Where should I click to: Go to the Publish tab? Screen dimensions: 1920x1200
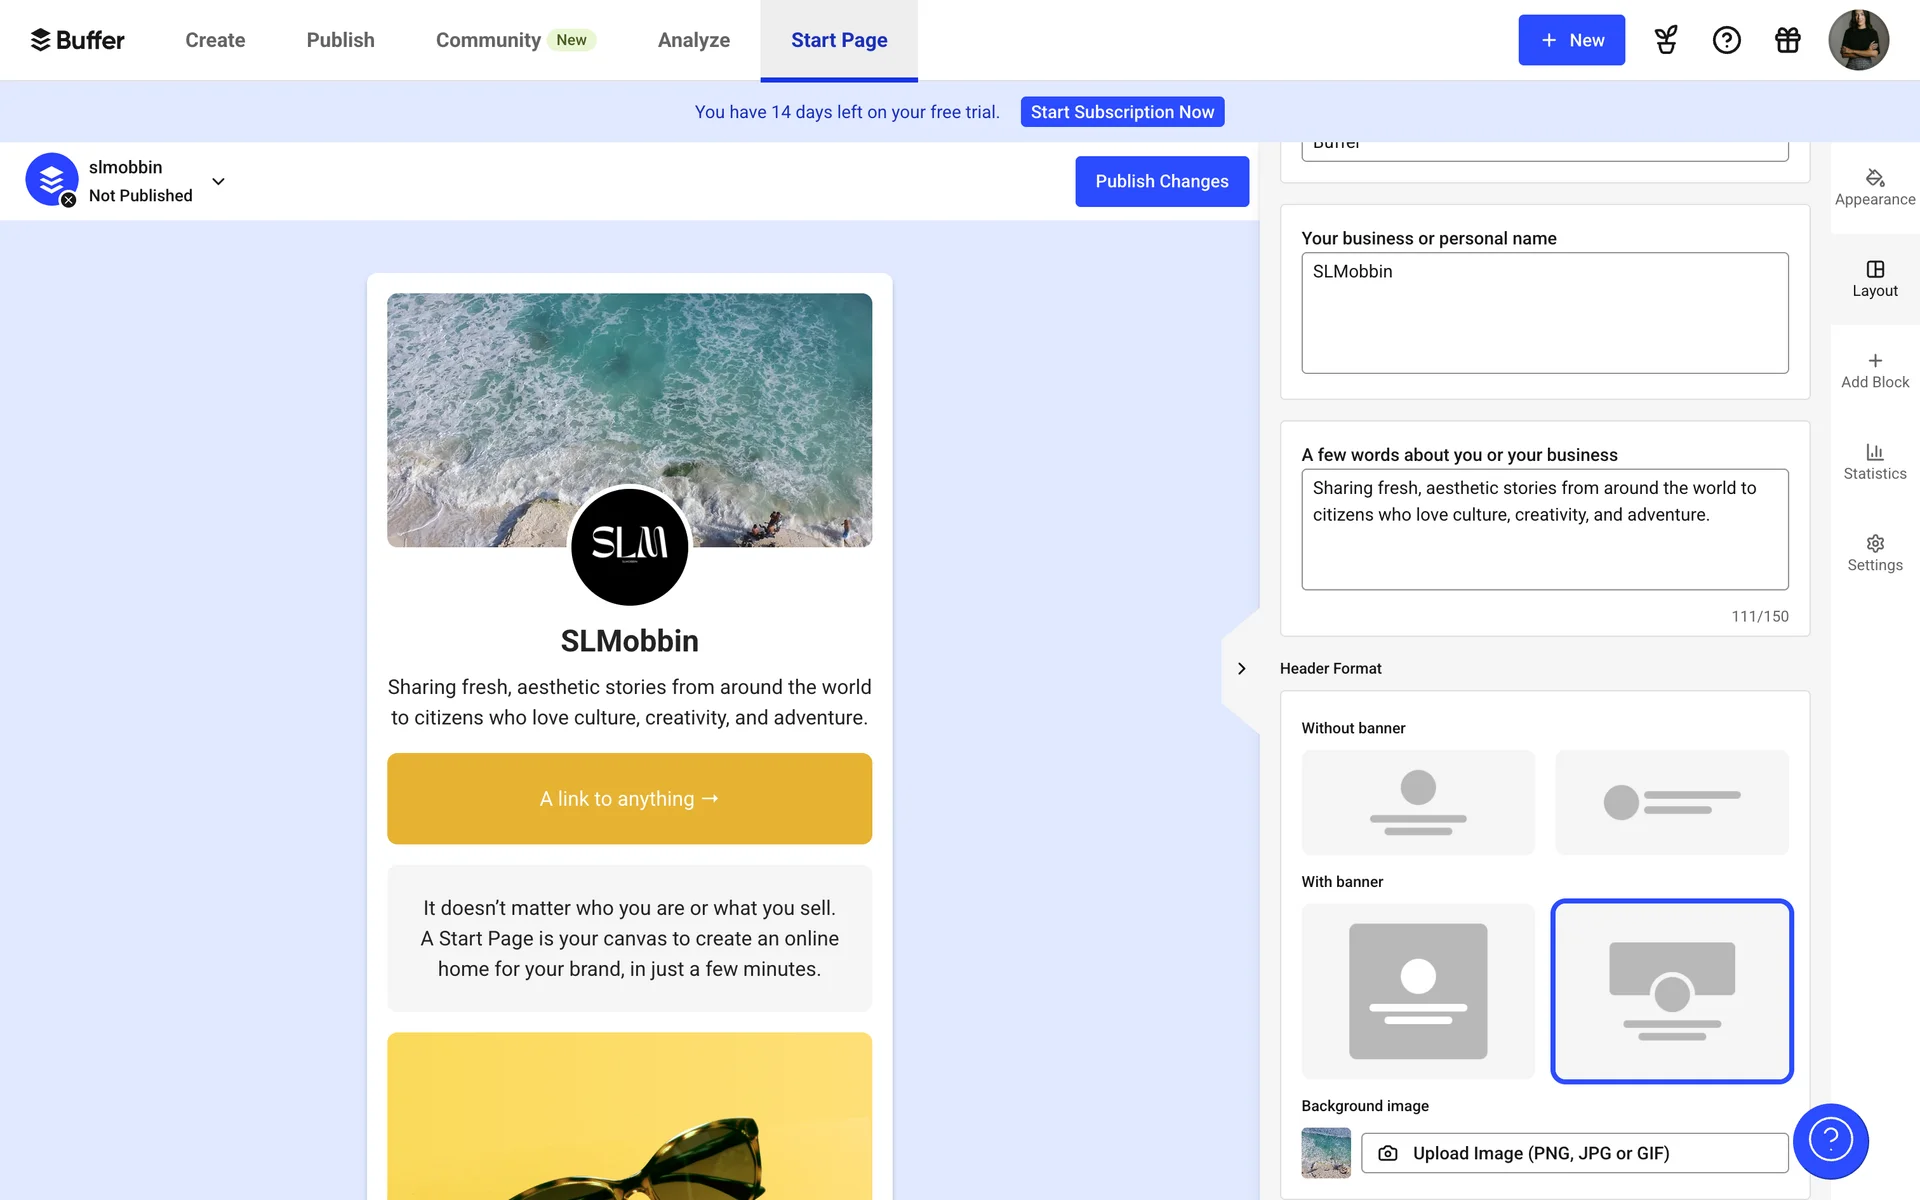pyautogui.click(x=340, y=40)
